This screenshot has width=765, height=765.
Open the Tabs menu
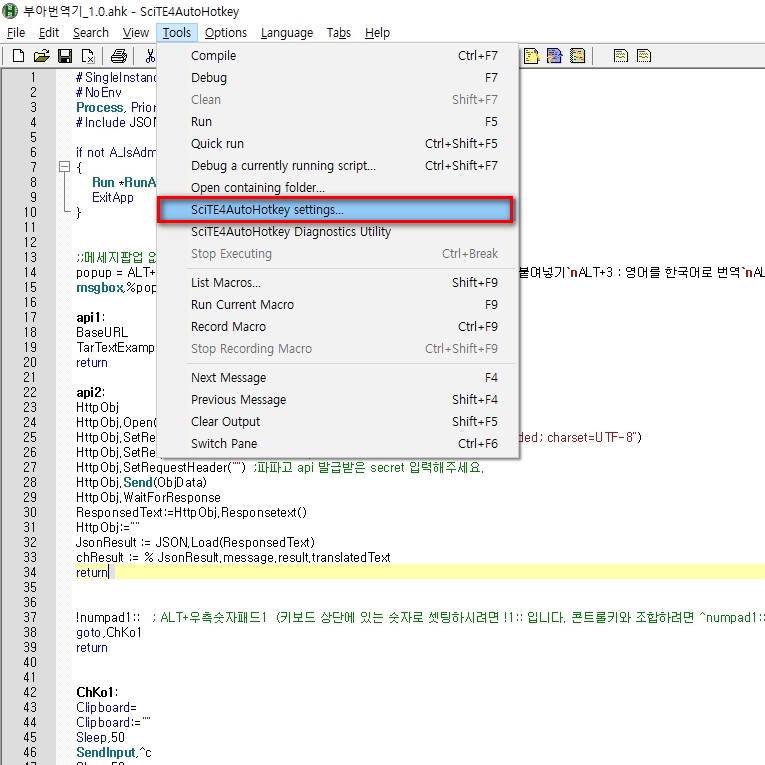click(339, 33)
